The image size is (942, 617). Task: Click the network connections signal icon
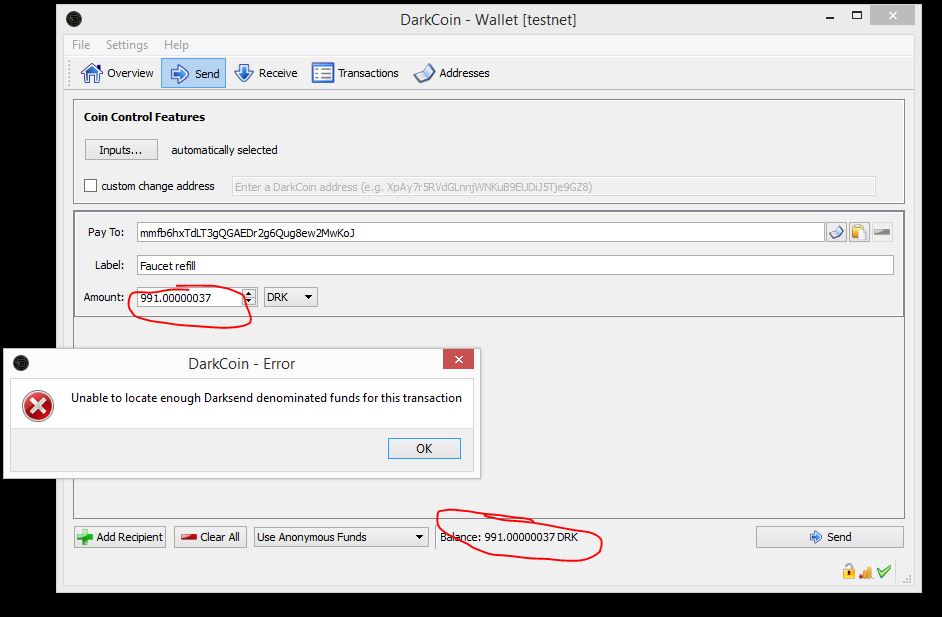click(x=866, y=573)
